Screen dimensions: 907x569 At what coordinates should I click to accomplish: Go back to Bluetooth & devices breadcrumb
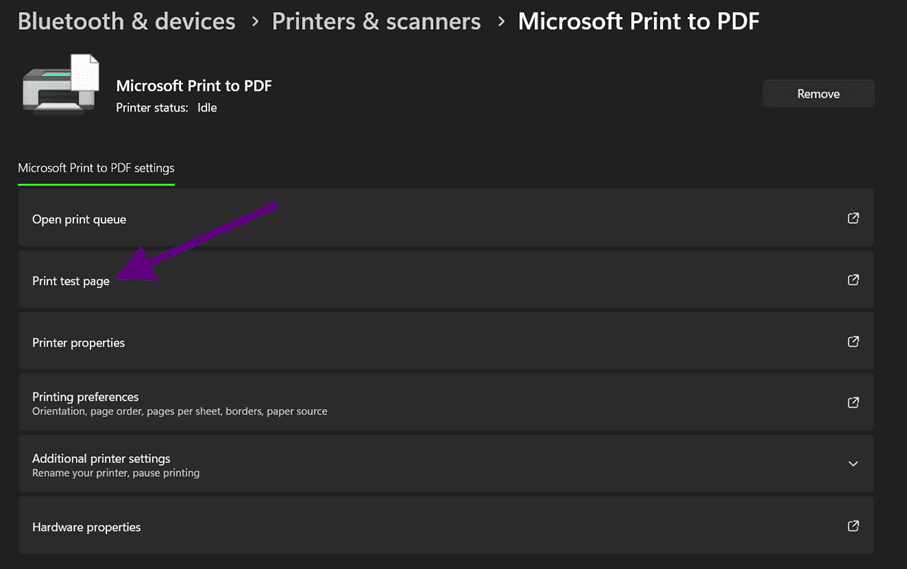127,21
